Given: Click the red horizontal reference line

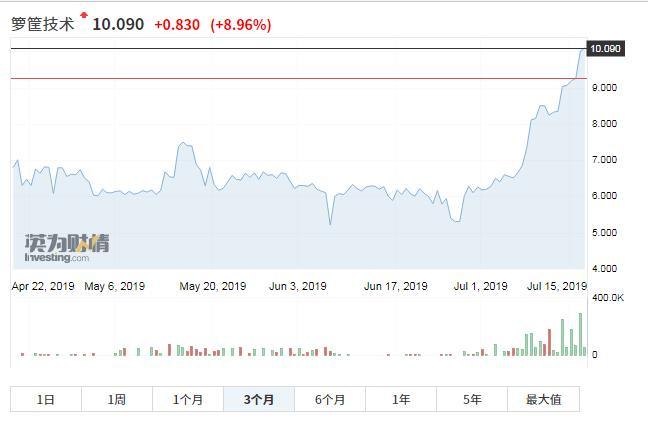Looking at the screenshot, I should (x=300, y=78).
